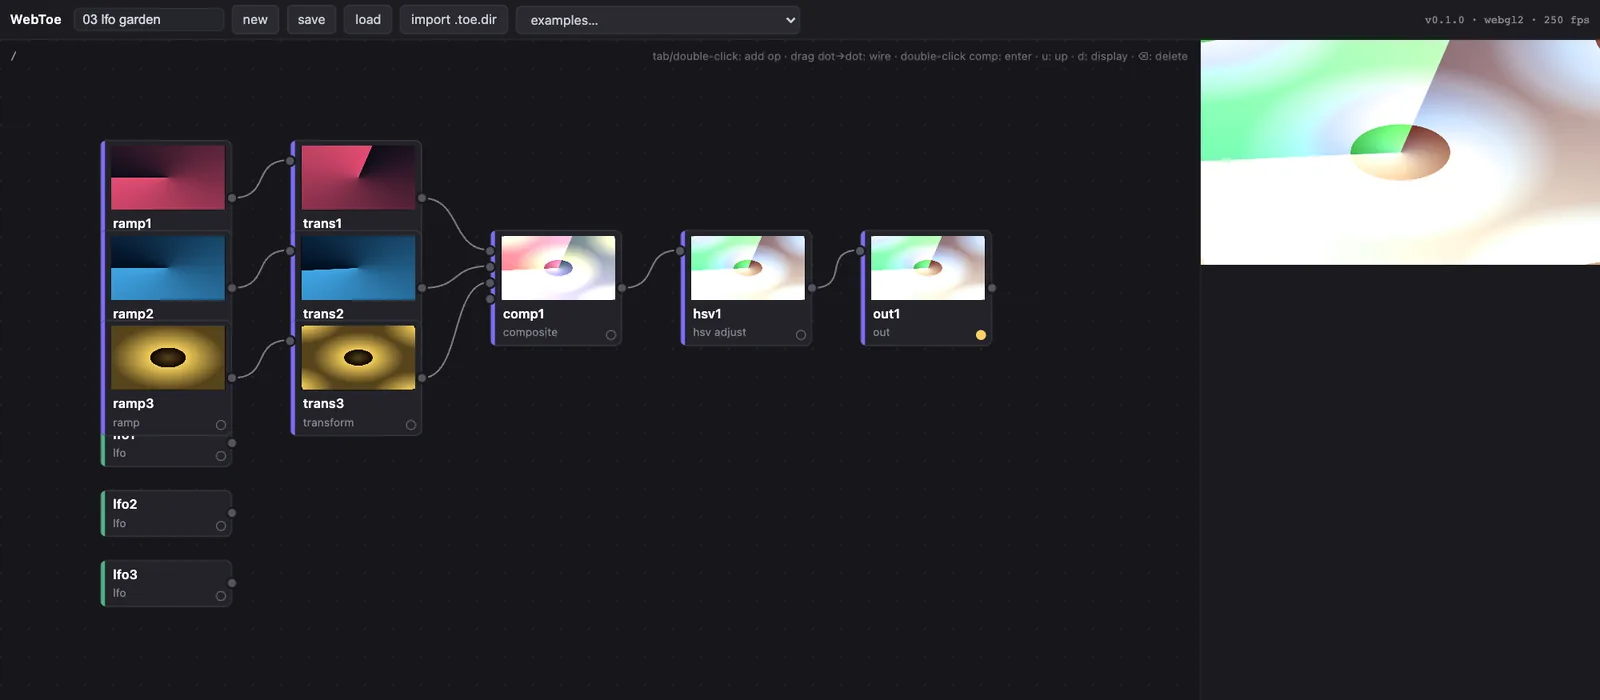Toggle the display circle on the ramp3 node
The image size is (1600, 700).
pos(221,425)
